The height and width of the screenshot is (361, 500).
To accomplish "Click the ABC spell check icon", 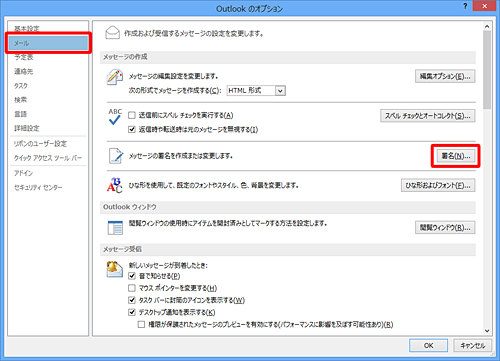I will 115,117.
